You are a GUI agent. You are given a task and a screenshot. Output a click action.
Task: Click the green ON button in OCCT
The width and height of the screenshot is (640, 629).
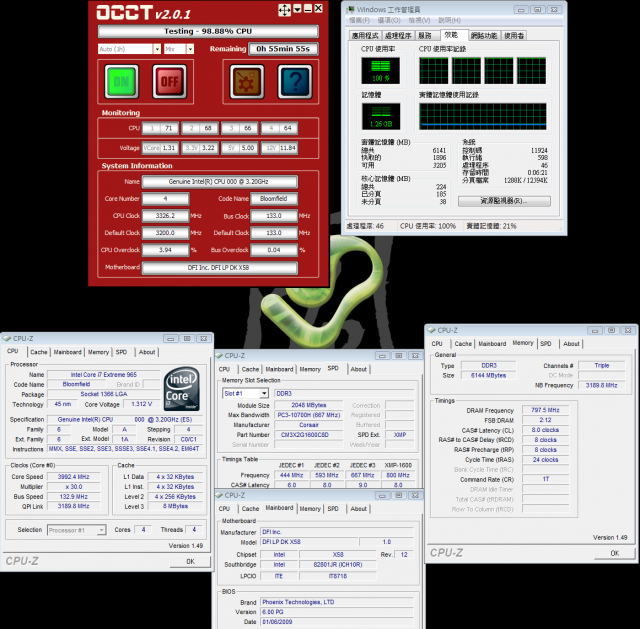point(121,81)
